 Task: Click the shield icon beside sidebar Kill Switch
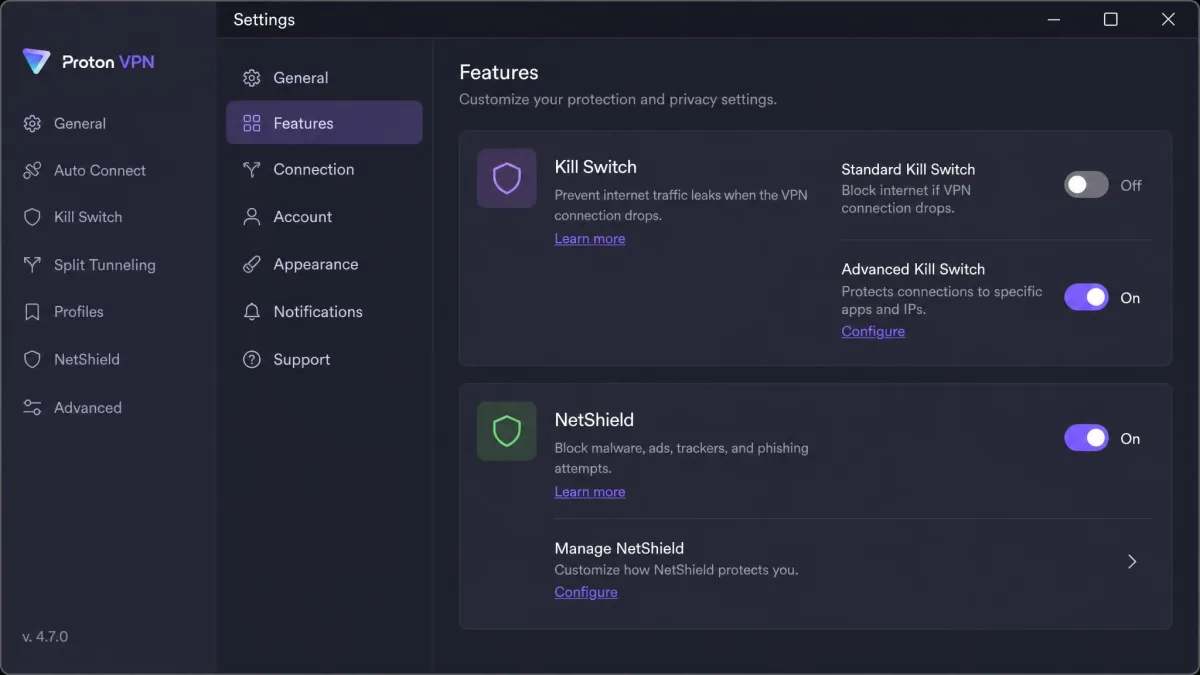pos(32,217)
